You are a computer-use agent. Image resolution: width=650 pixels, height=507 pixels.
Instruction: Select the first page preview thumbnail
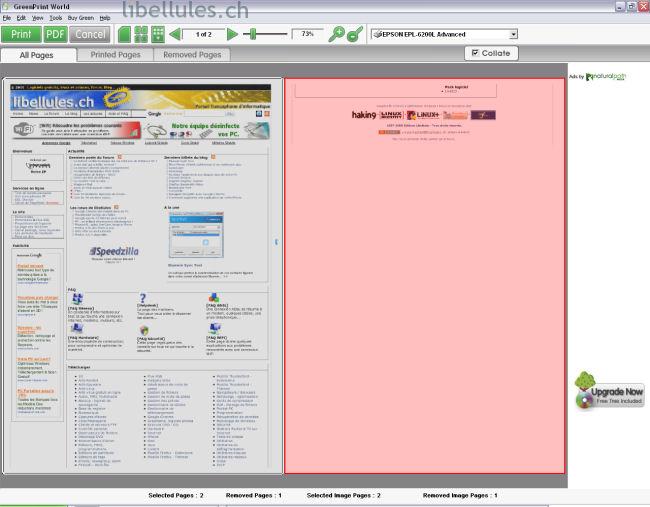click(x=140, y=275)
